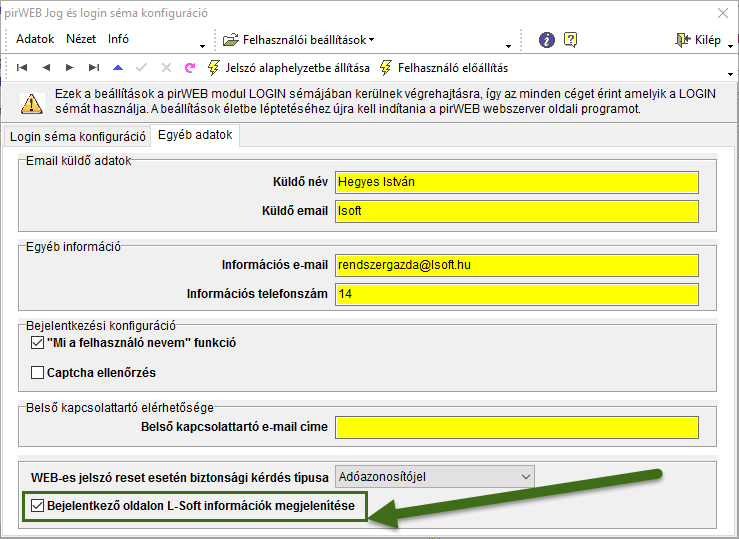The image size is (739, 539).
Task: Click the pink refresh icon
Action: coord(190,68)
